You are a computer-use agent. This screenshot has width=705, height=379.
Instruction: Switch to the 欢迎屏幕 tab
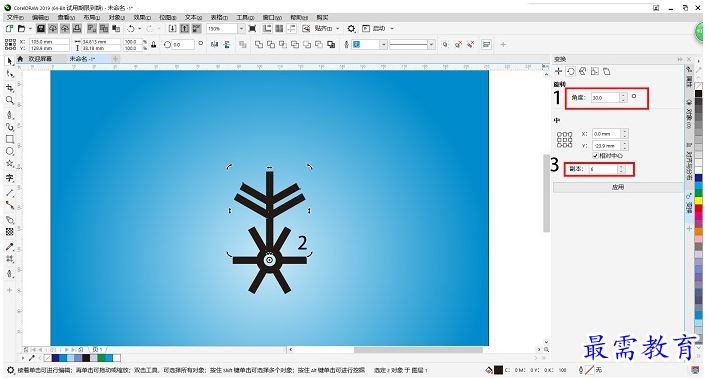40,59
